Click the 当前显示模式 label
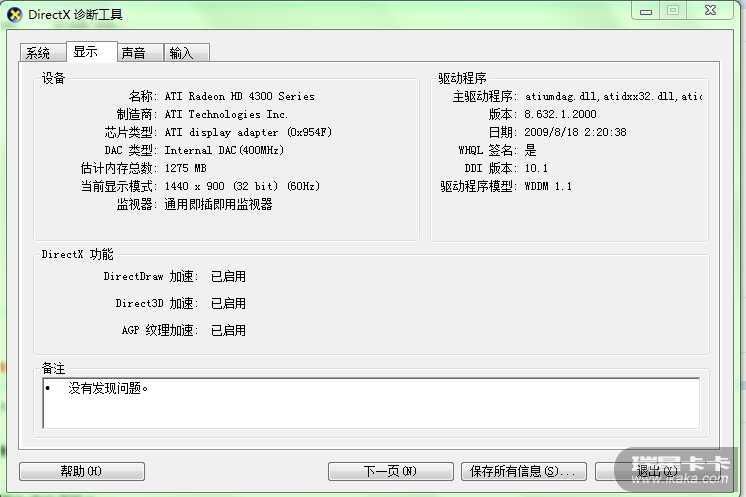Screen dimensions: 746x497 tap(117, 186)
